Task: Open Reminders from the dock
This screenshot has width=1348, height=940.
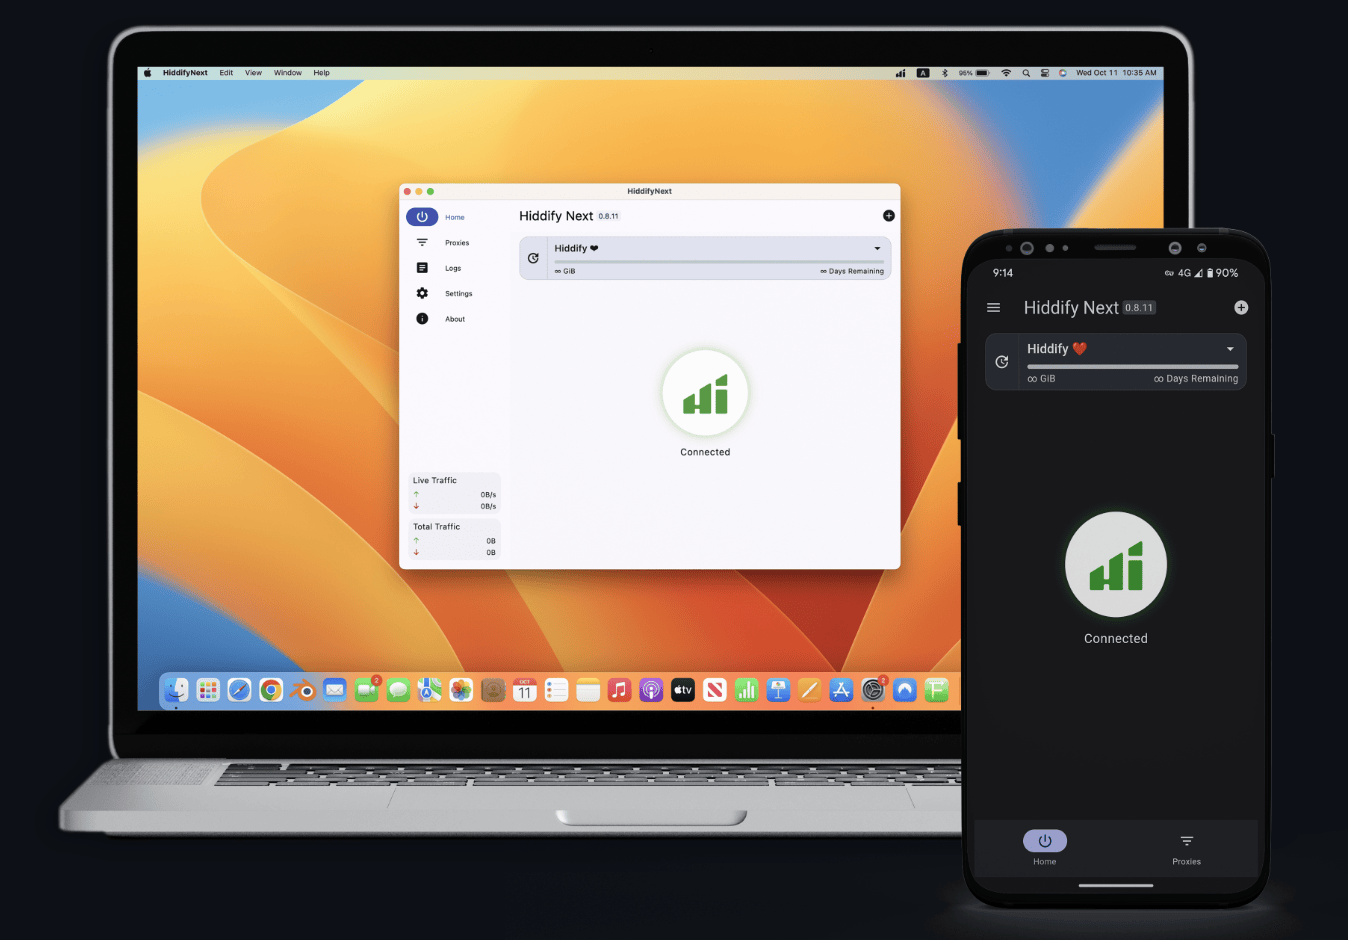Action: point(557,690)
